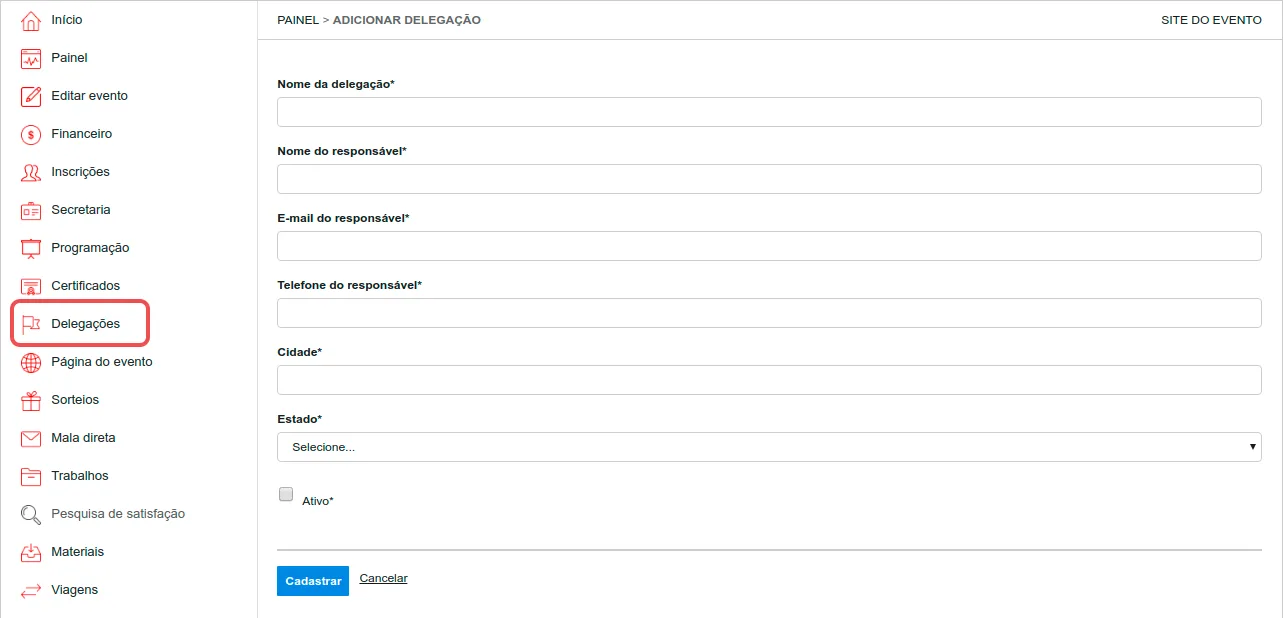Click the Inscrições people icon

(31, 172)
